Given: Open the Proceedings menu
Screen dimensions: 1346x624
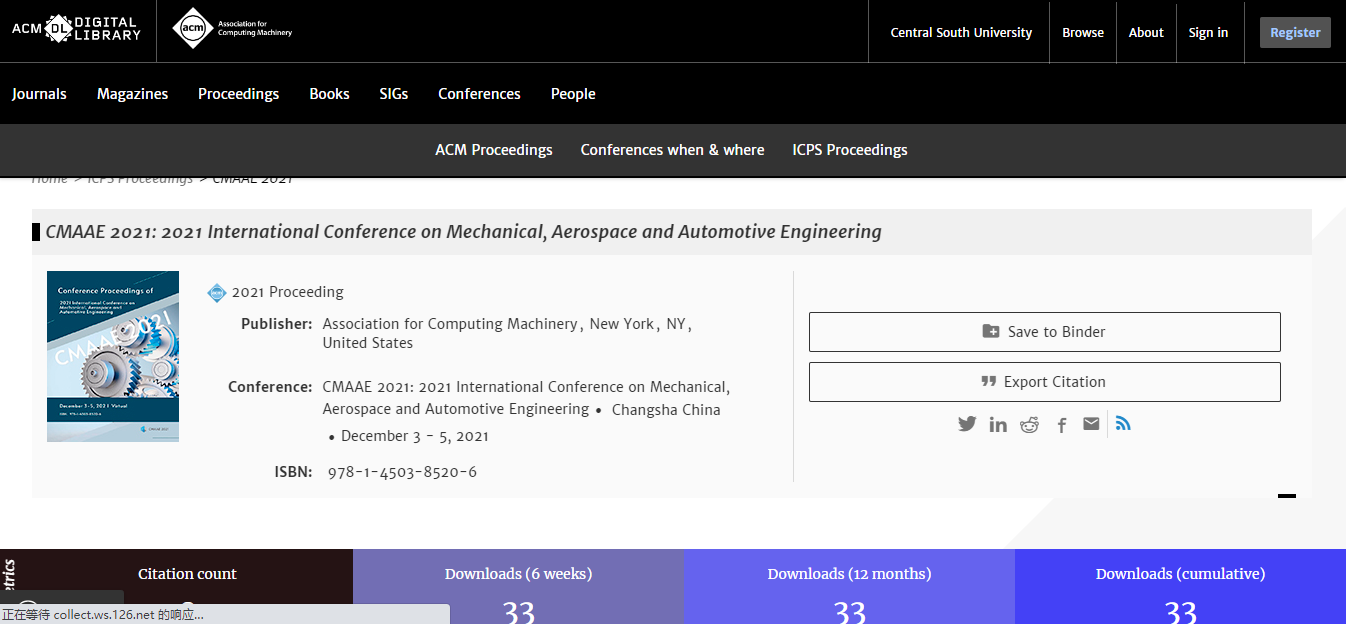Looking at the screenshot, I should [x=238, y=94].
